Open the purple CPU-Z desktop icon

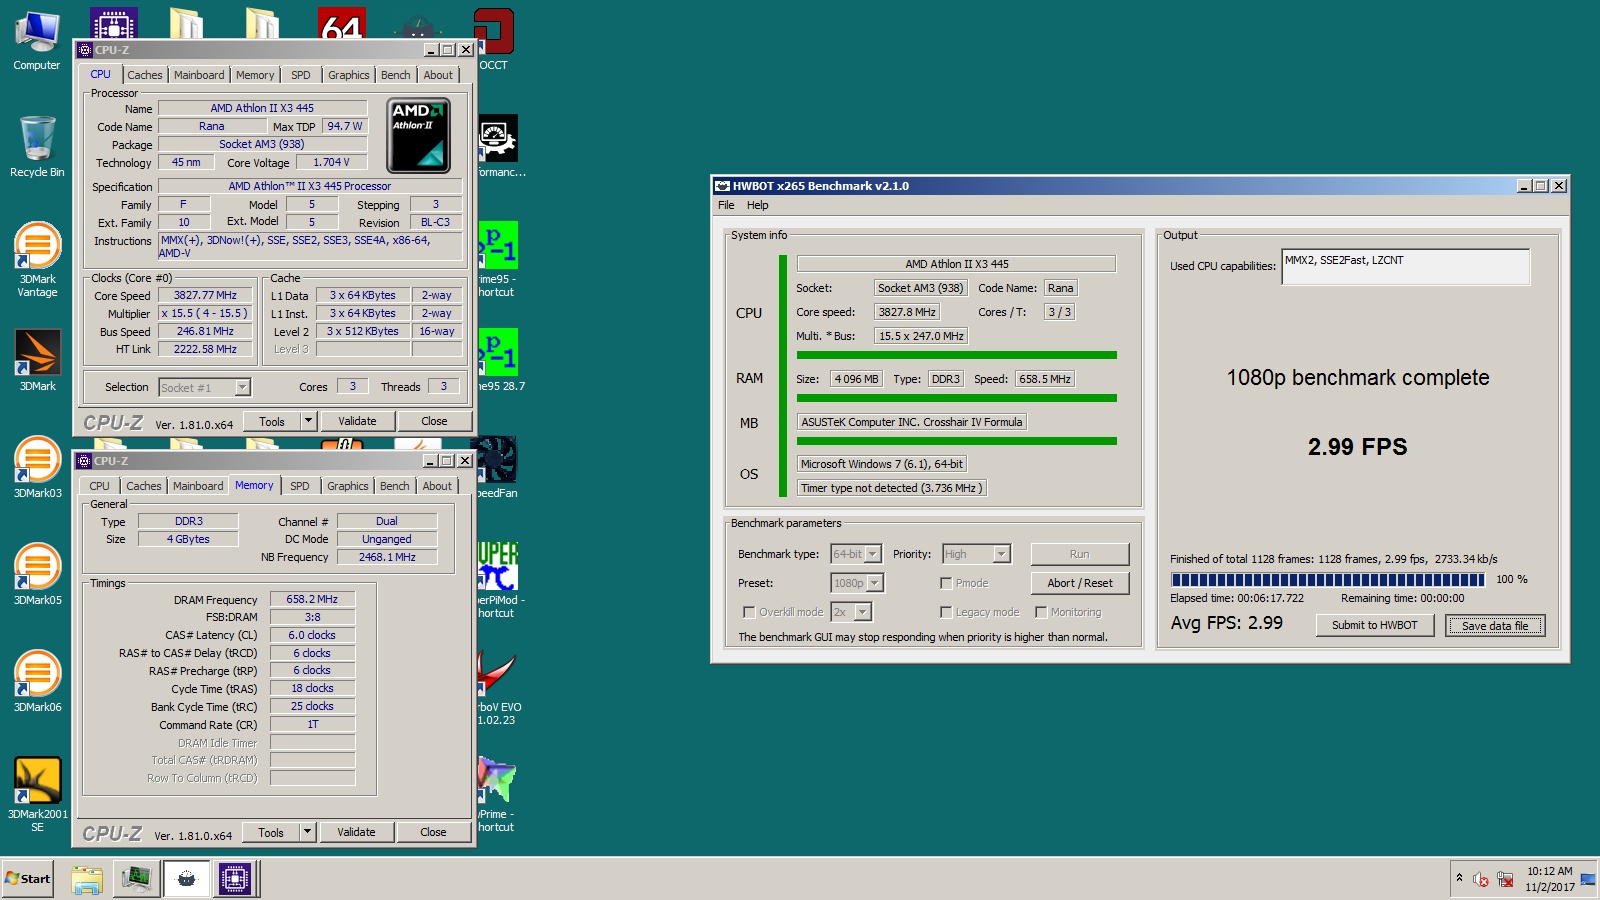pos(114,24)
